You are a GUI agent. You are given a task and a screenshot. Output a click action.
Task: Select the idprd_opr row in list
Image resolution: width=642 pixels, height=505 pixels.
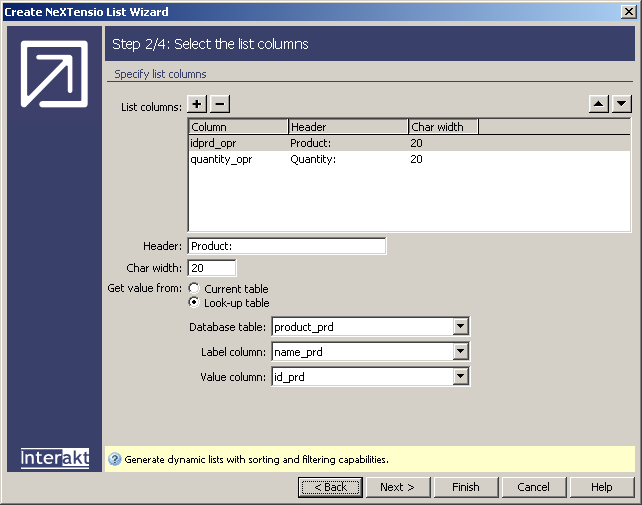point(213,143)
